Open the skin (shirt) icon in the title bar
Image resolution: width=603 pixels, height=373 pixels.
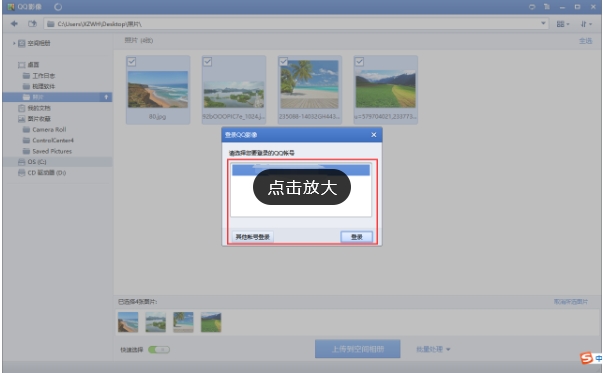(547, 7)
